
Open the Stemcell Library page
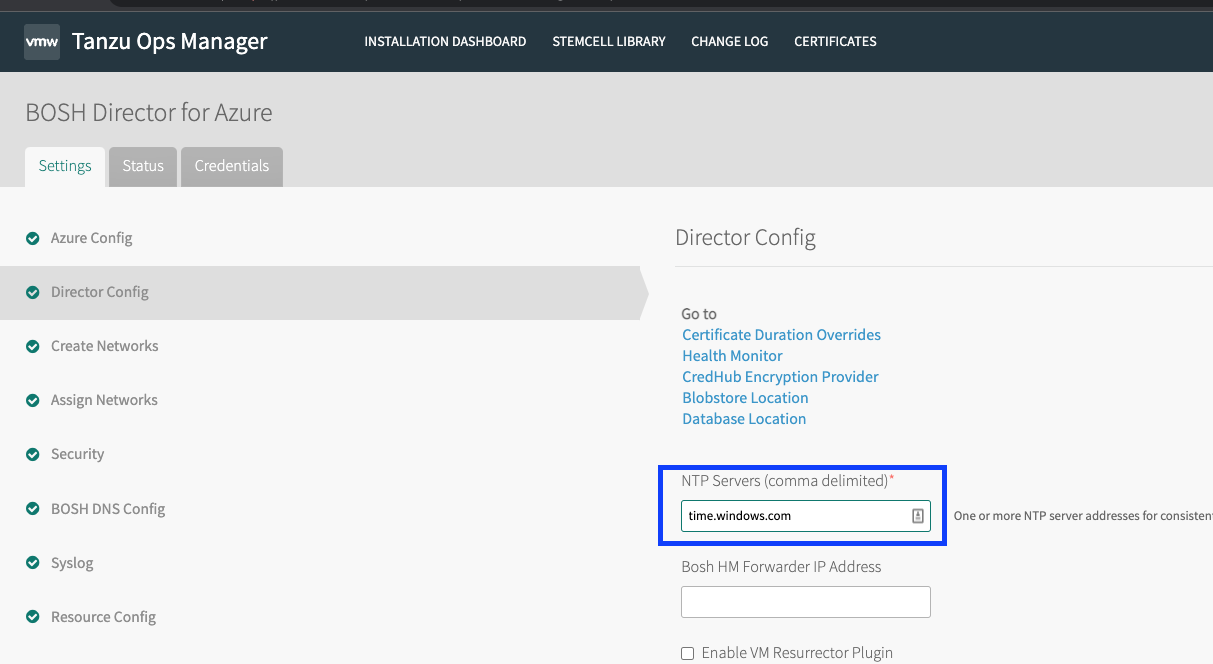point(609,42)
